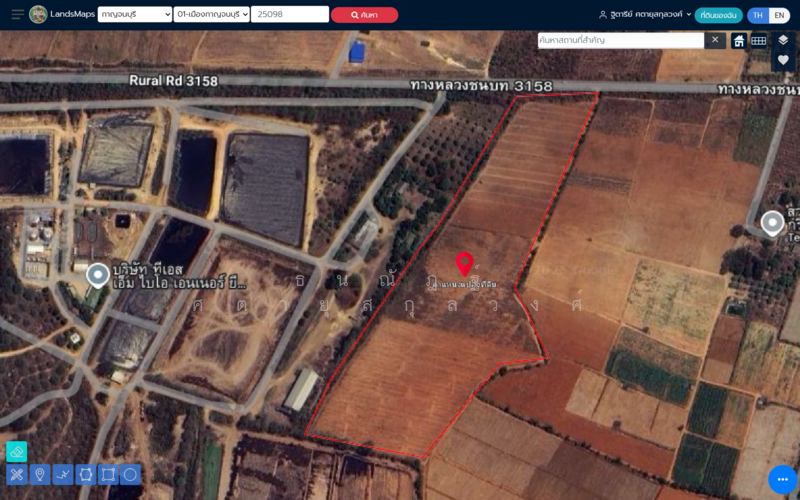The height and width of the screenshot is (500, 800).
Task: Select the place marker pin tool
Action: tap(39, 474)
